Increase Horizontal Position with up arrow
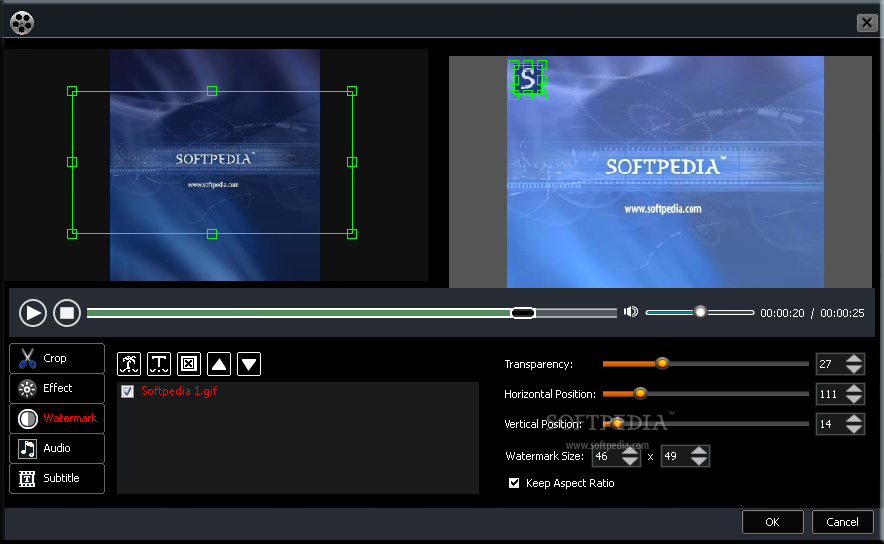 (x=854, y=388)
